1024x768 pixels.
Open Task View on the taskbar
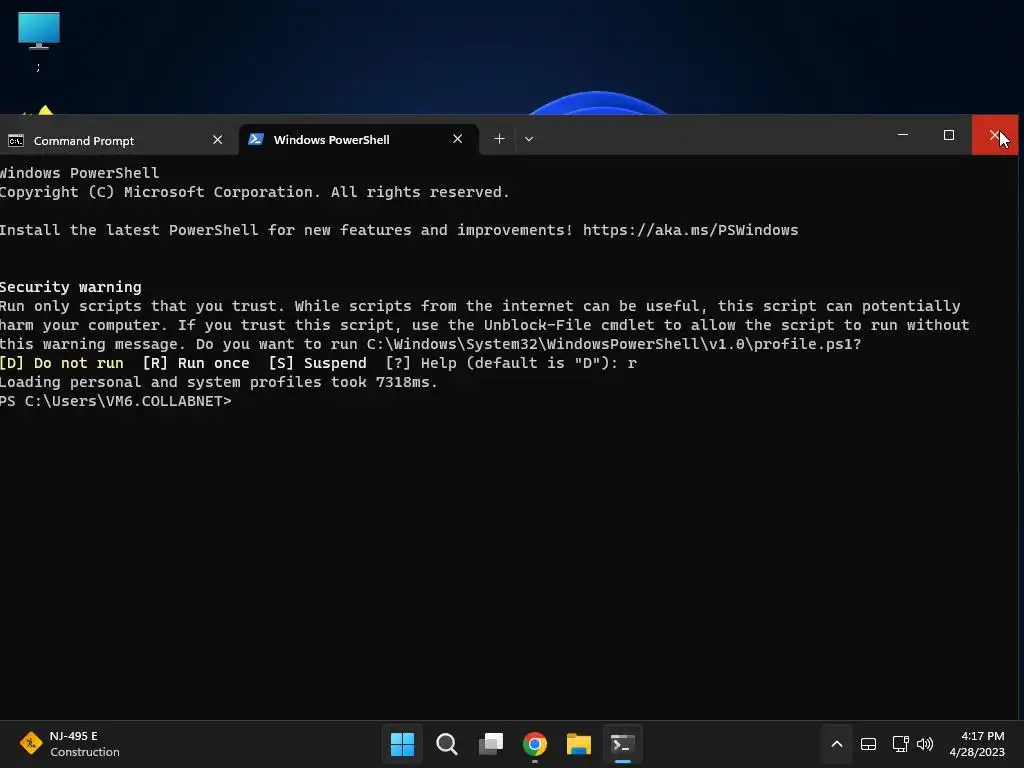tap(491, 744)
